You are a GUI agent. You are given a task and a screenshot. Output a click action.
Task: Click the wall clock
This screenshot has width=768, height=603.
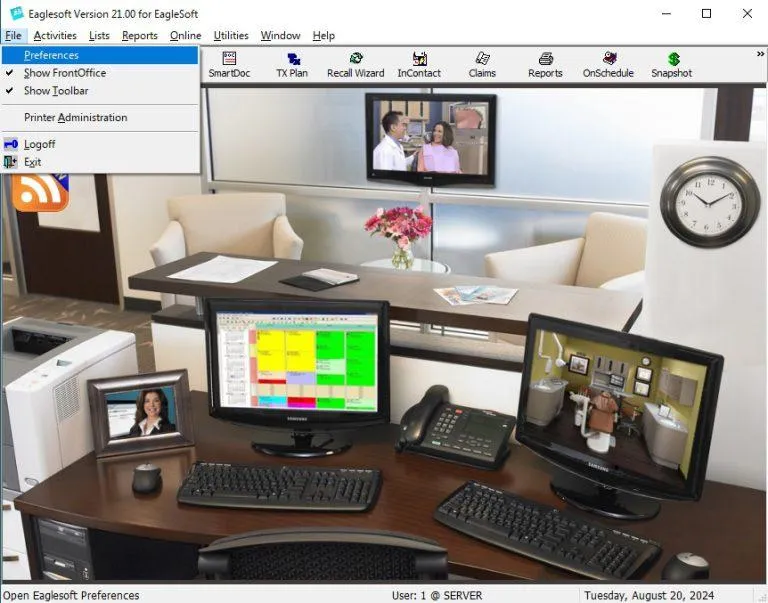pos(709,201)
